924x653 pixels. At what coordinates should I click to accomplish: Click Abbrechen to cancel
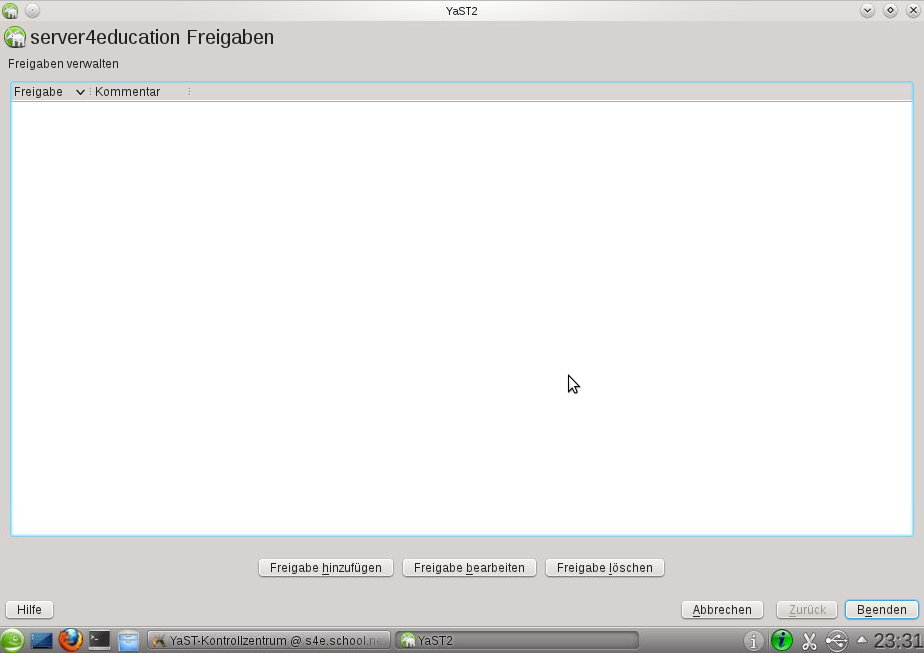(722, 609)
